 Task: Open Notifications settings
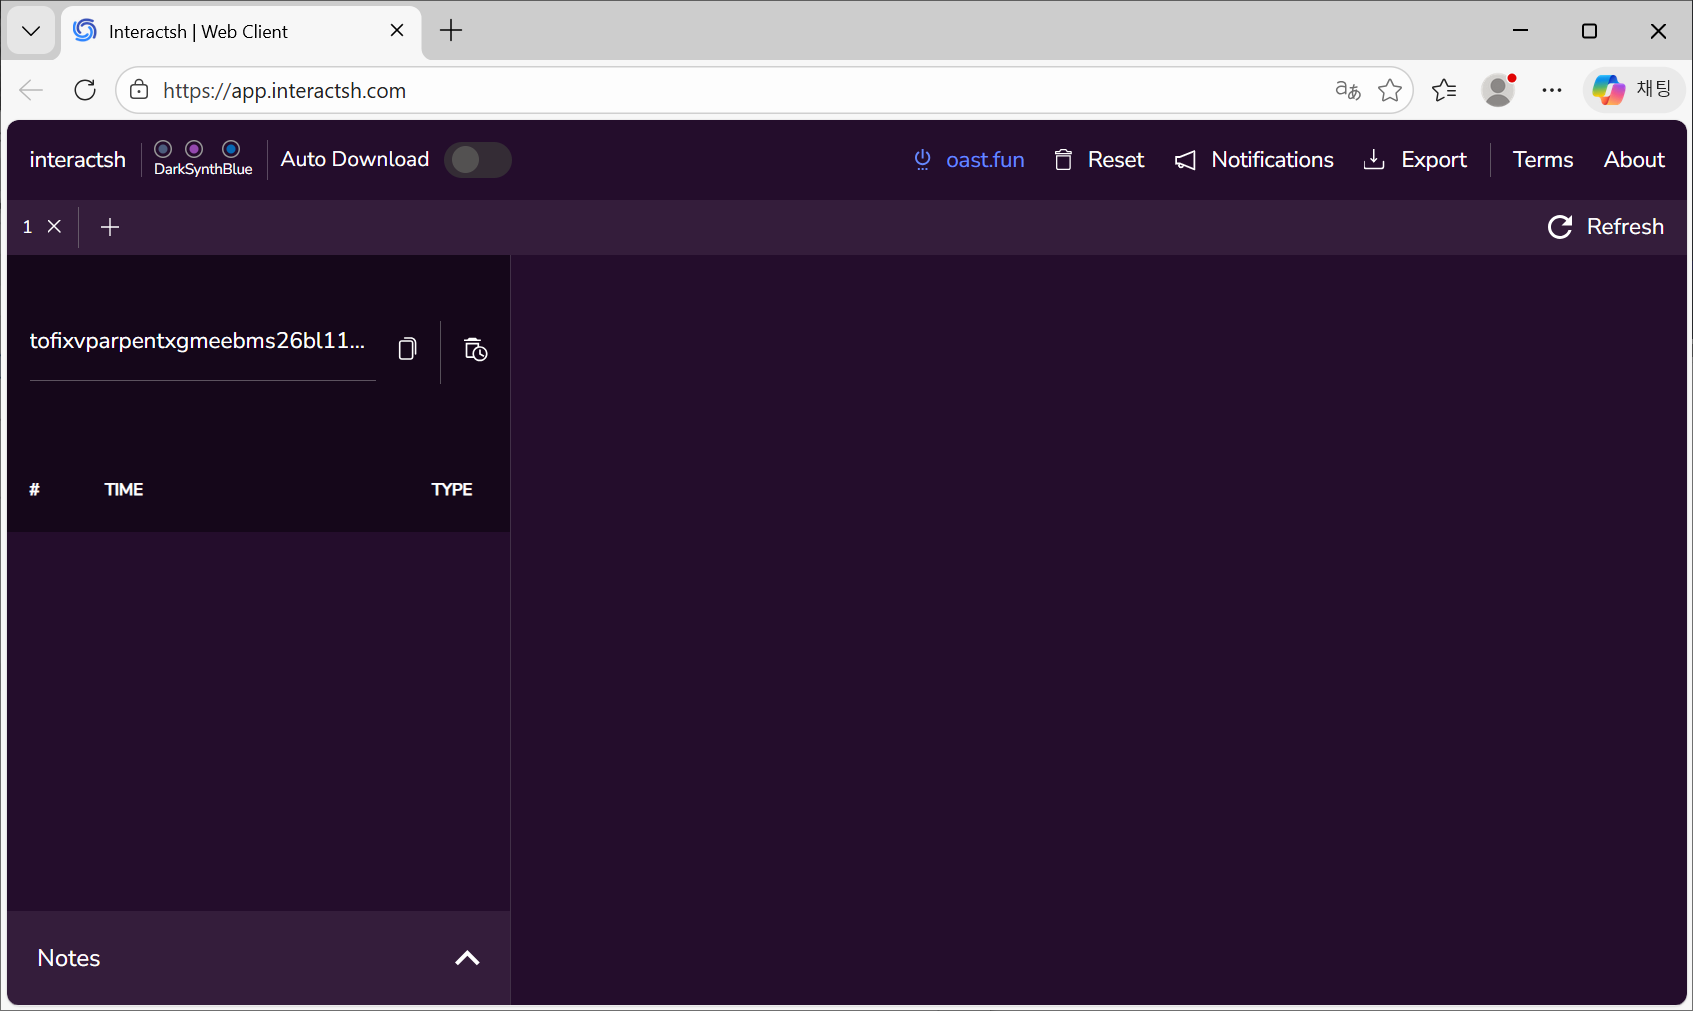pos(1254,160)
